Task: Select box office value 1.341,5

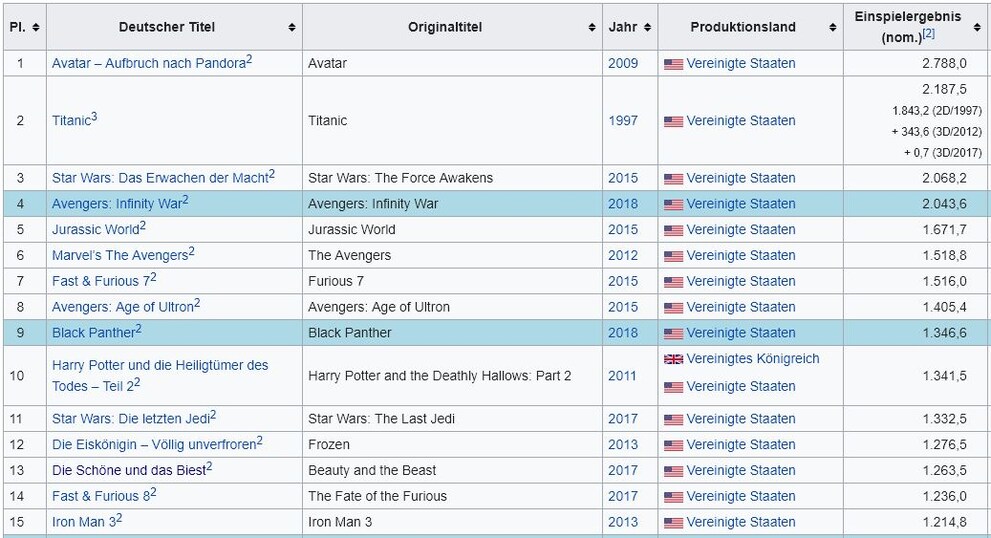Action: pos(944,376)
